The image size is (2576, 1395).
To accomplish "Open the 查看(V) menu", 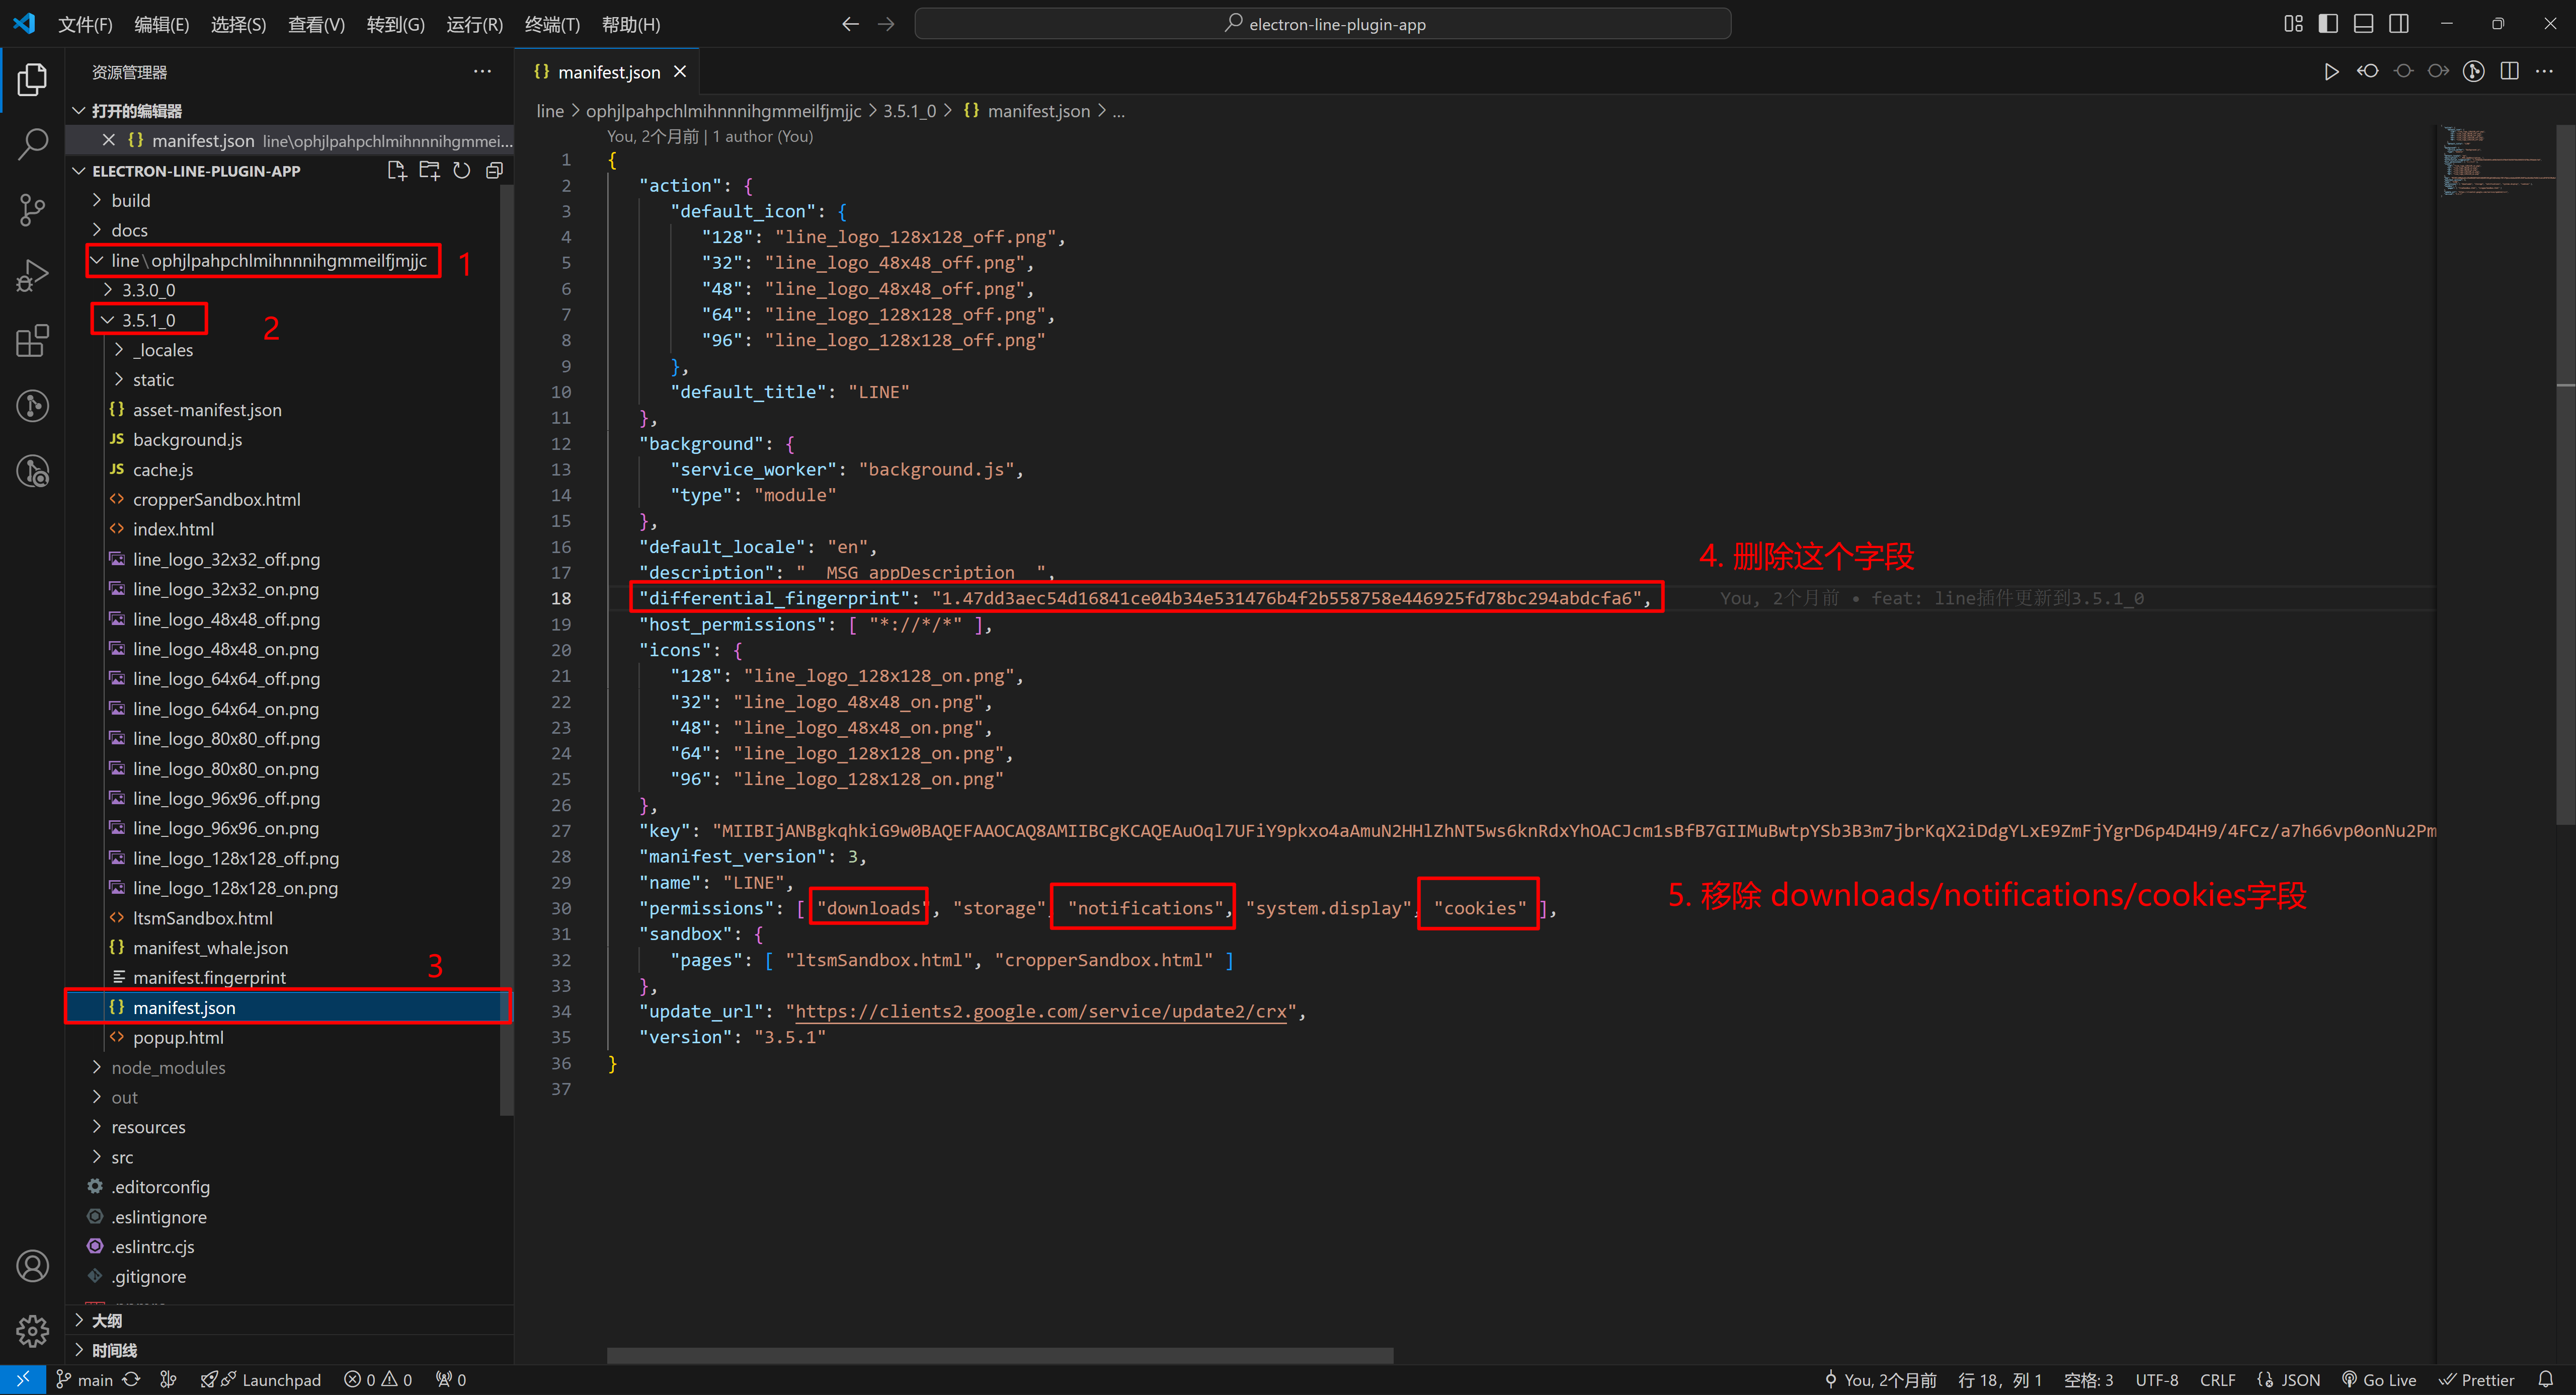I will (316, 24).
